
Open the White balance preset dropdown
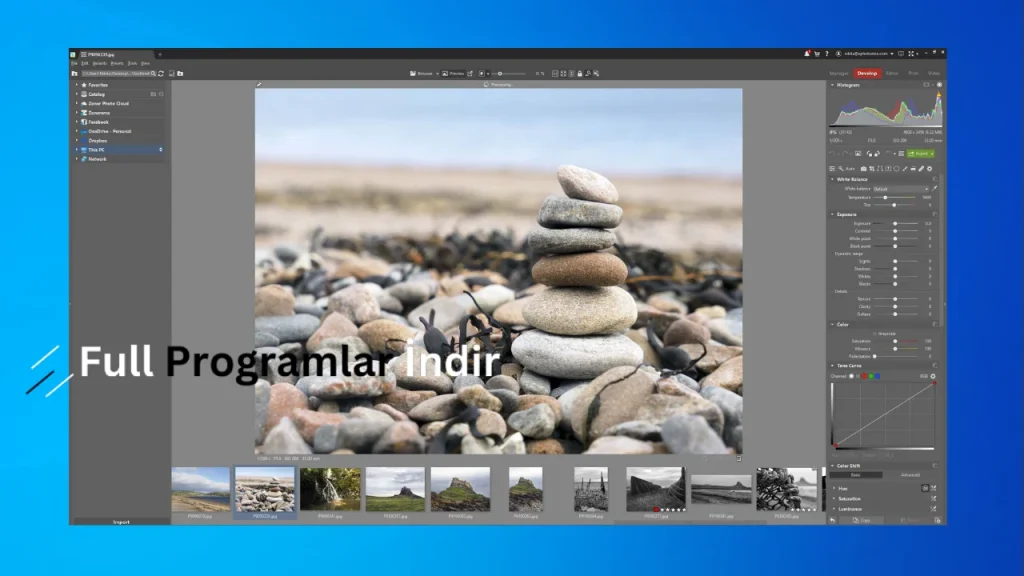(x=901, y=189)
